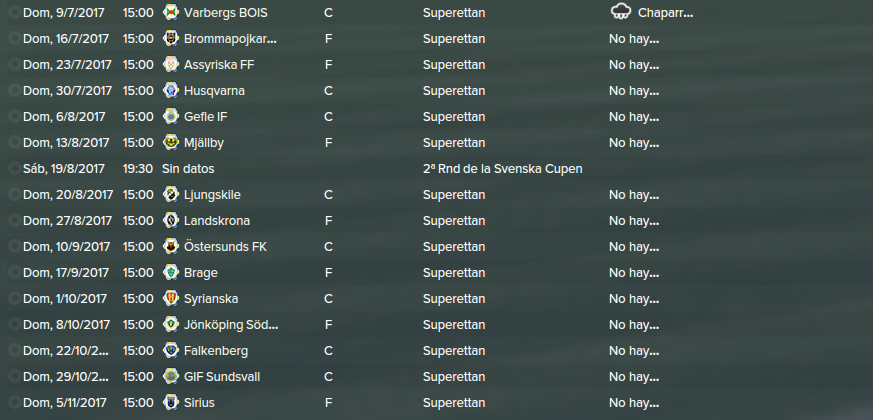Click the Husqvarna club badge

(x=170, y=90)
